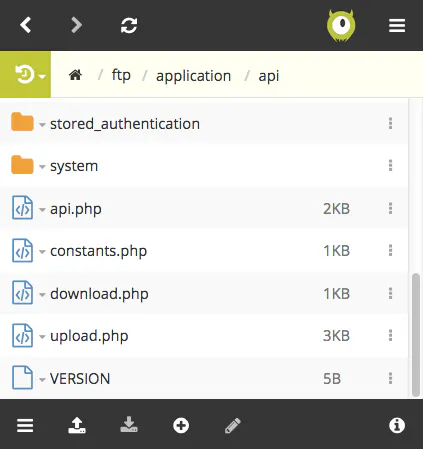This screenshot has height=449, width=423.
Task: Open the stored_authentication folder name
Action: (x=125, y=124)
